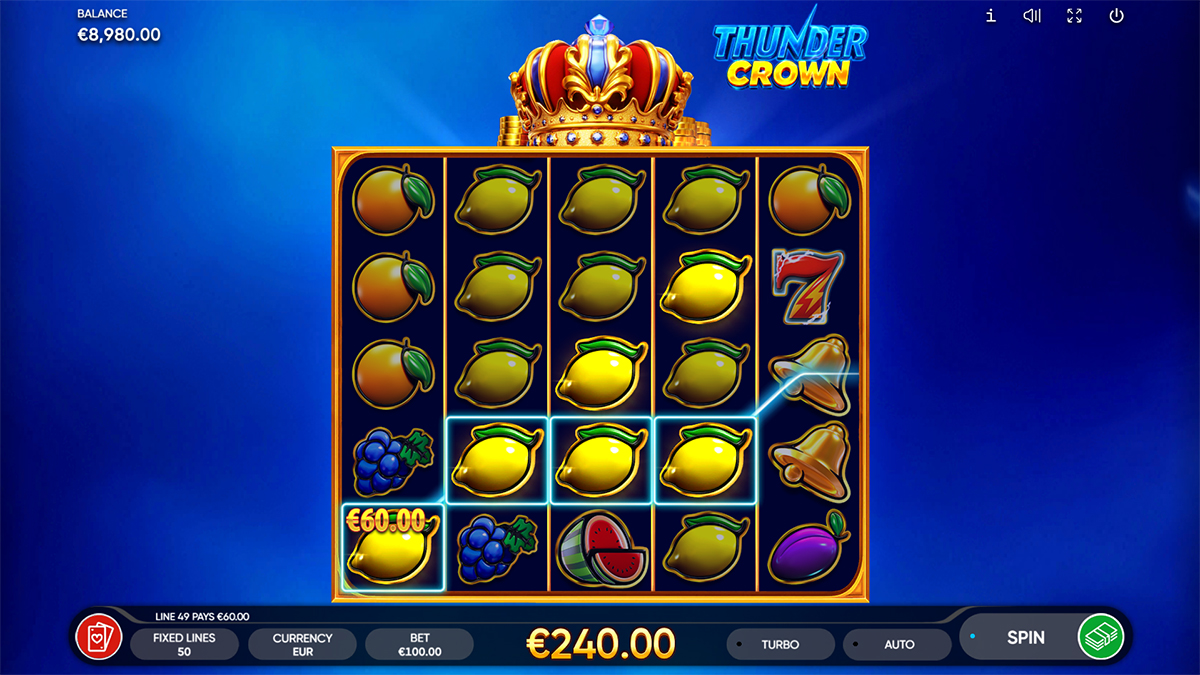Open the Currency EUR selector

click(x=302, y=644)
